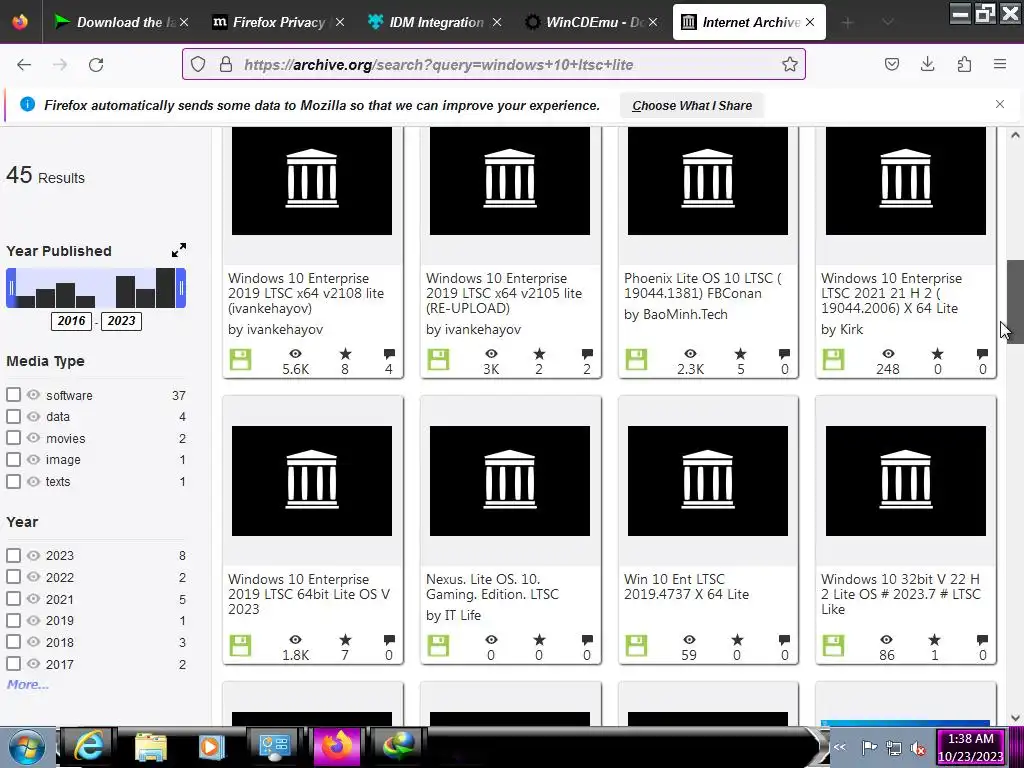Screen dimensions: 1024x768
Task: Show only 2019 eye icon
Action: click(x=33, y=620)
